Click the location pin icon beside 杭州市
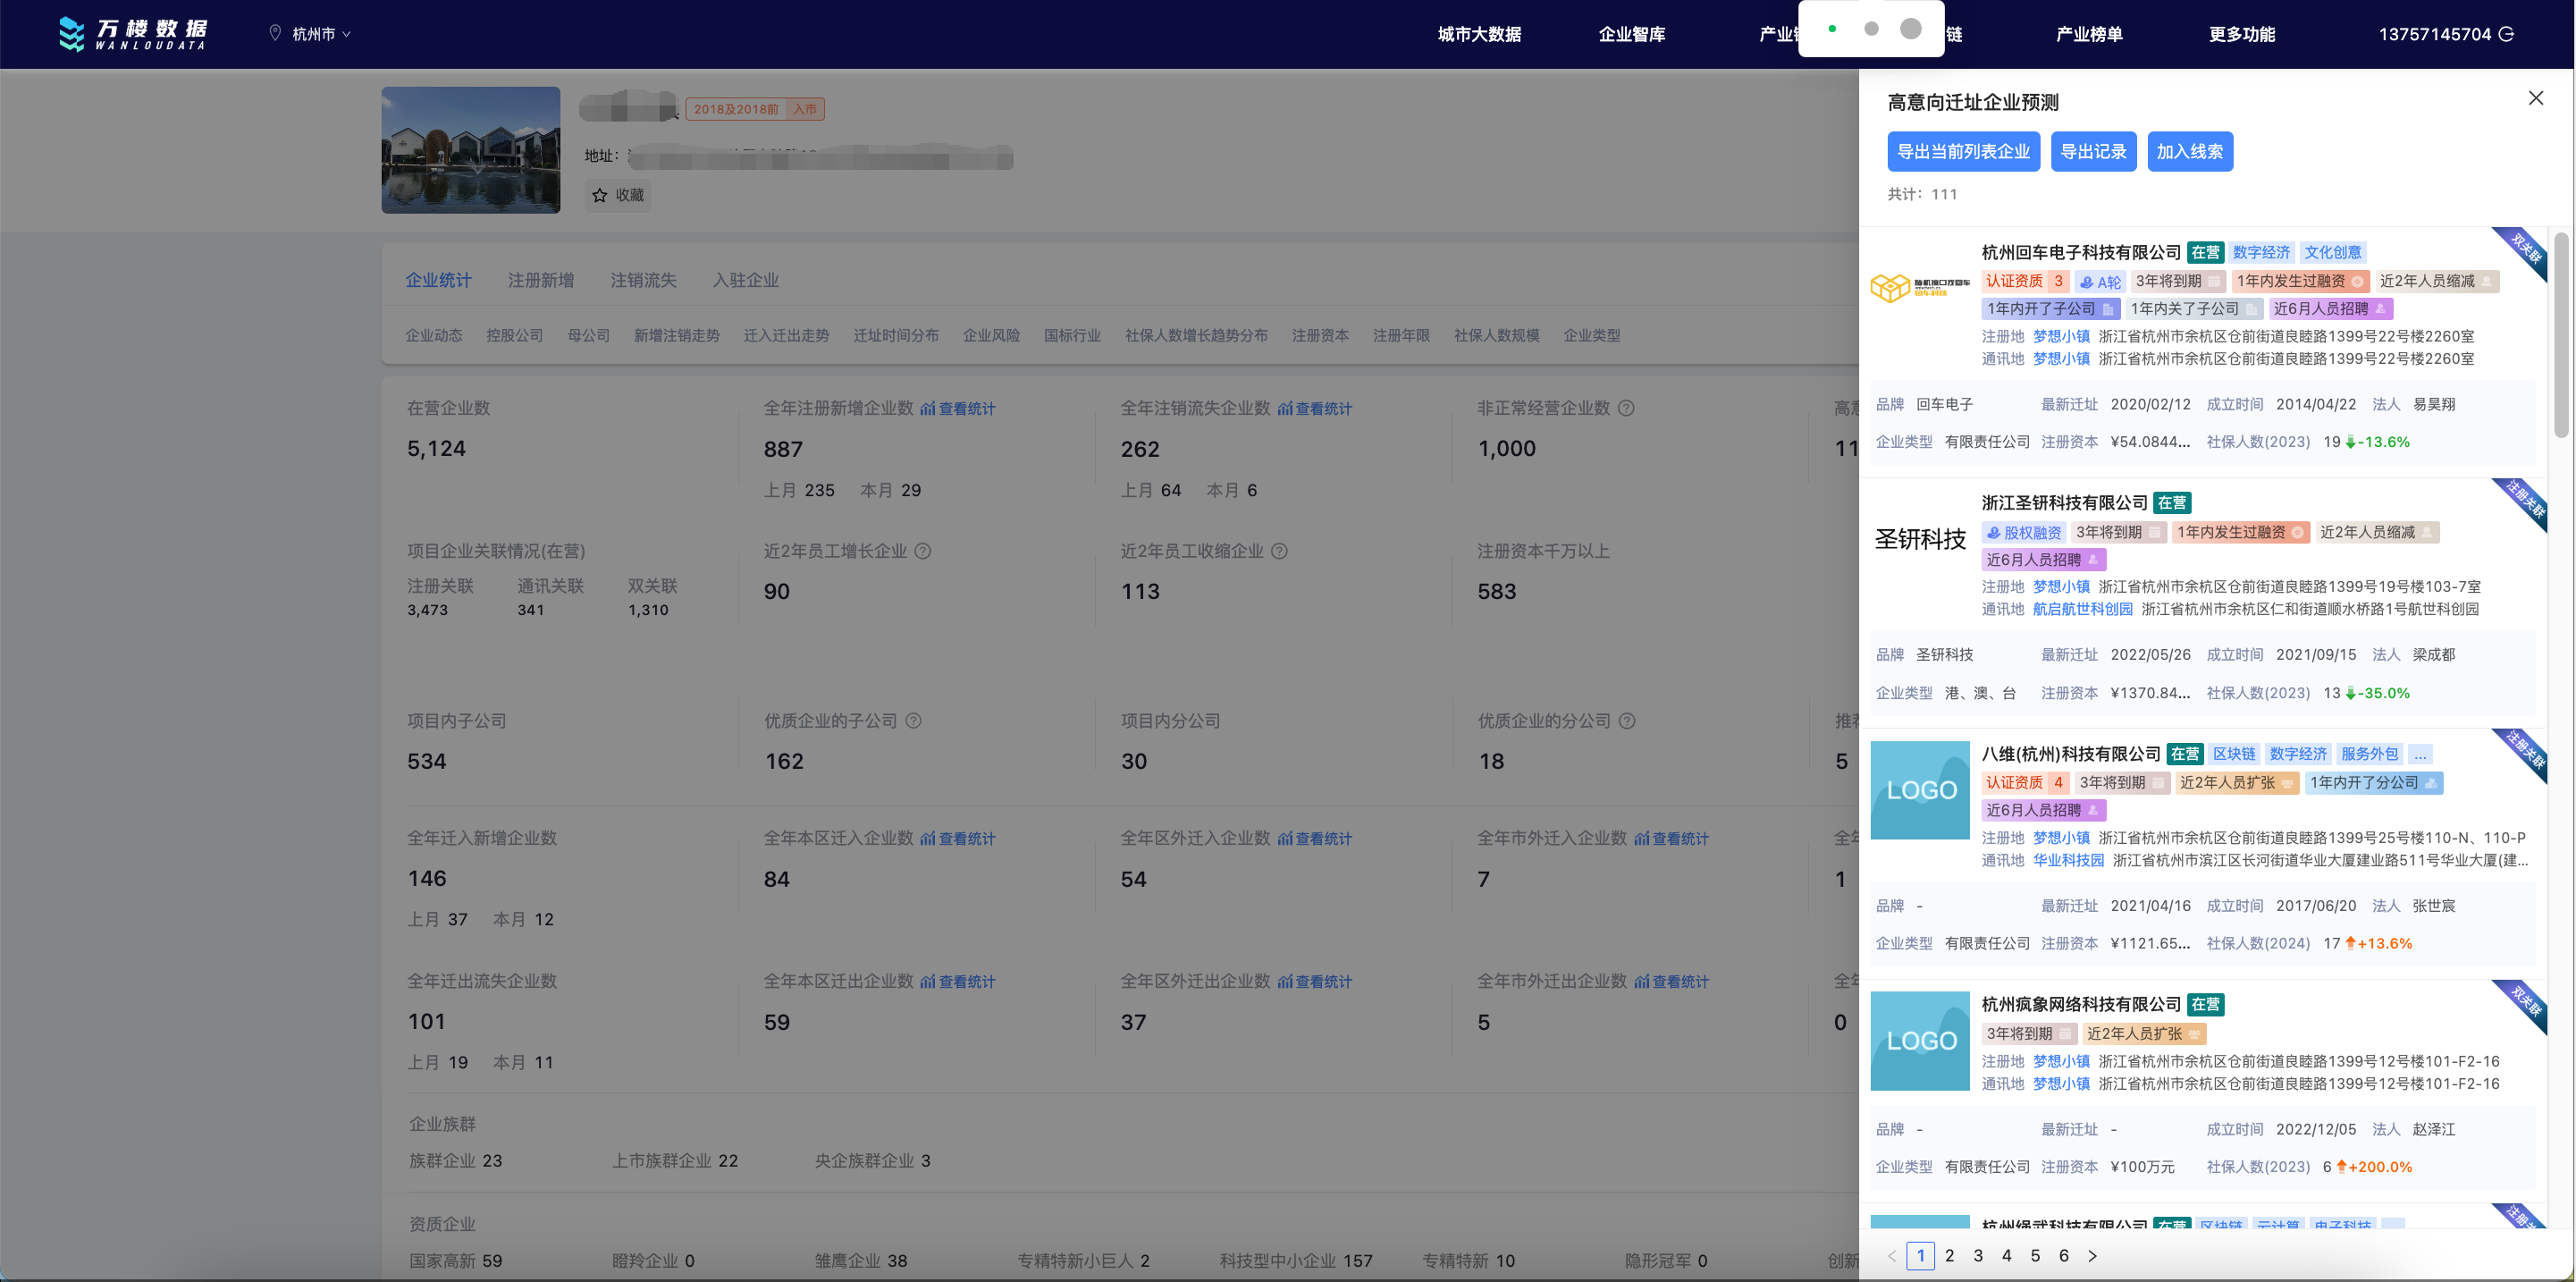The width and height of the screenshot is (2576, 1282). [275, 33]
